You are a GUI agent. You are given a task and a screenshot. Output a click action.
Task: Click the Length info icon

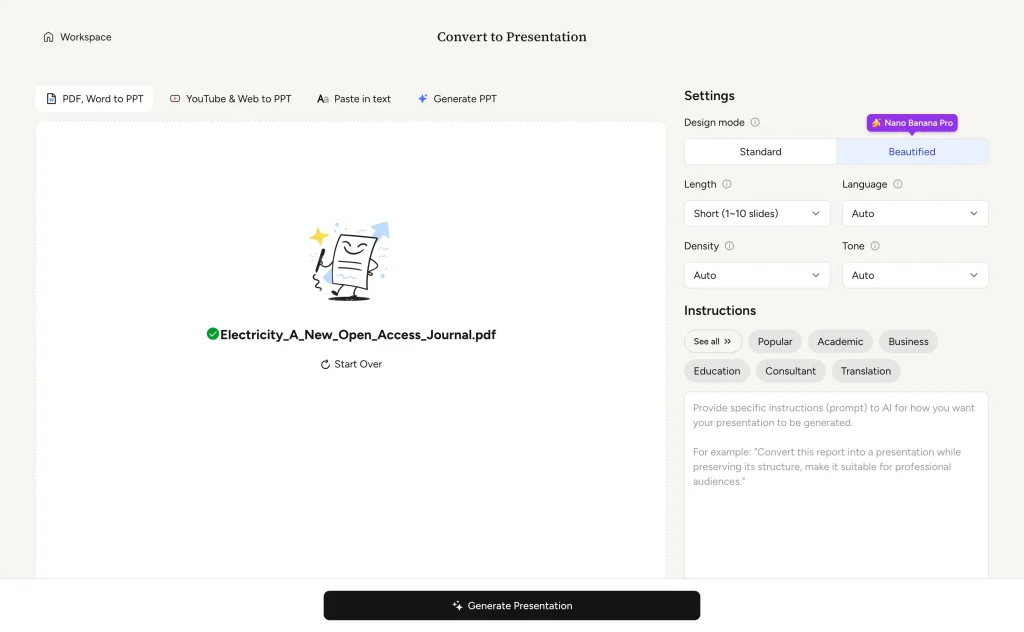click(727, 184)
